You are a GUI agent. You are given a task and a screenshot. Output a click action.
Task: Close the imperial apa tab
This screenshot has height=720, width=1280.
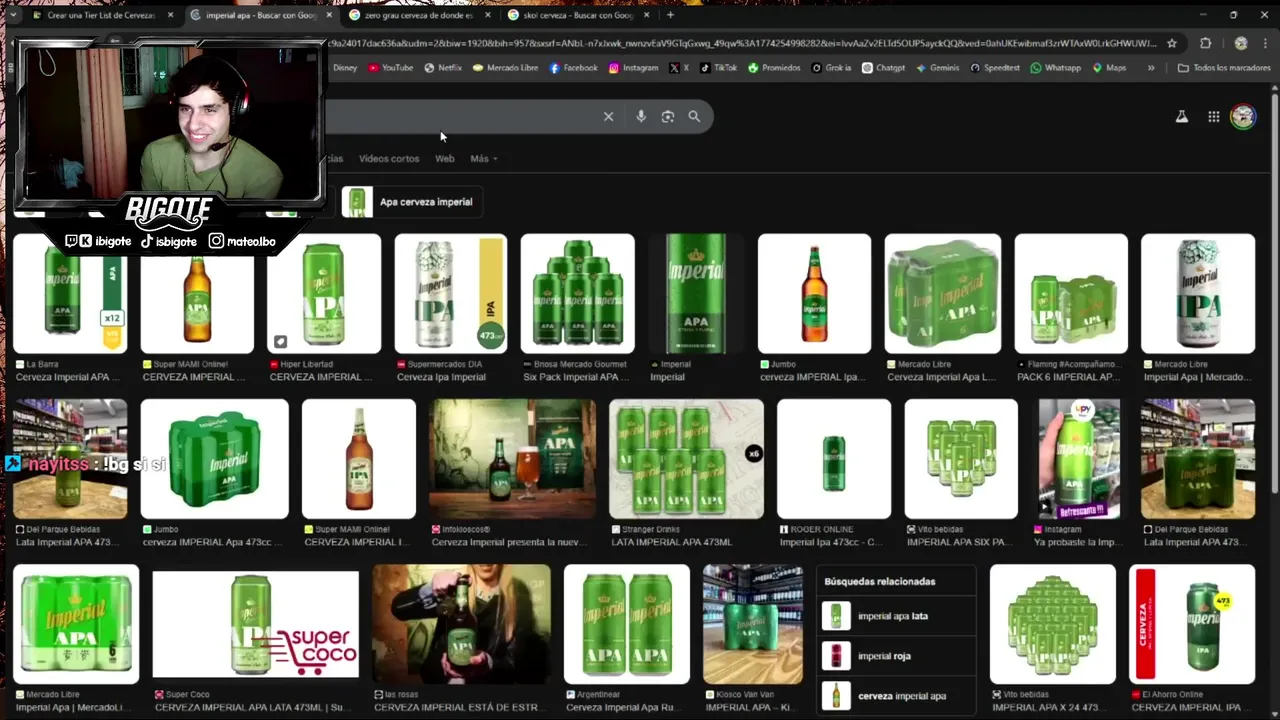tap(328, 15)
